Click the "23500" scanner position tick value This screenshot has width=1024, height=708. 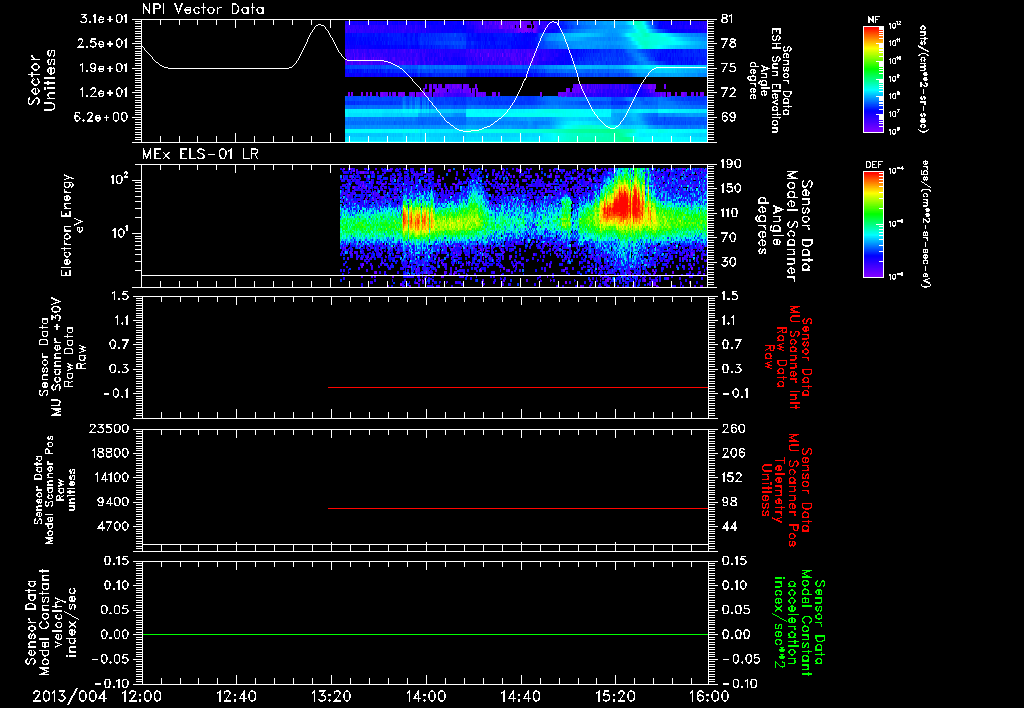108,428
